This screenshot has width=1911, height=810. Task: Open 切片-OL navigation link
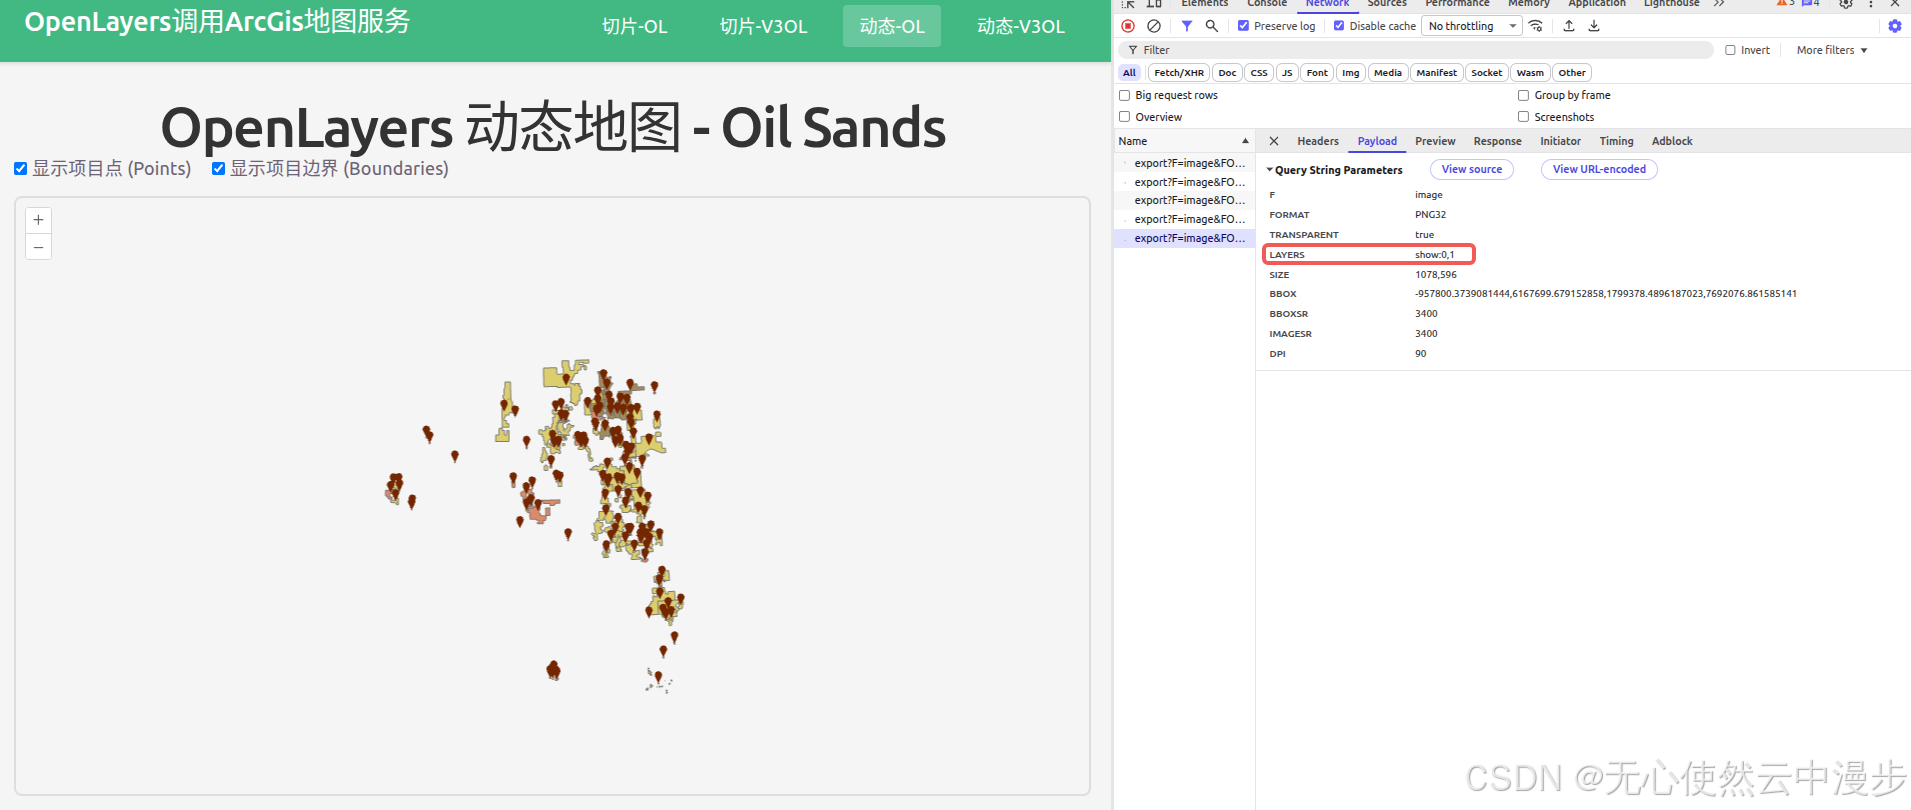point(635,26)
